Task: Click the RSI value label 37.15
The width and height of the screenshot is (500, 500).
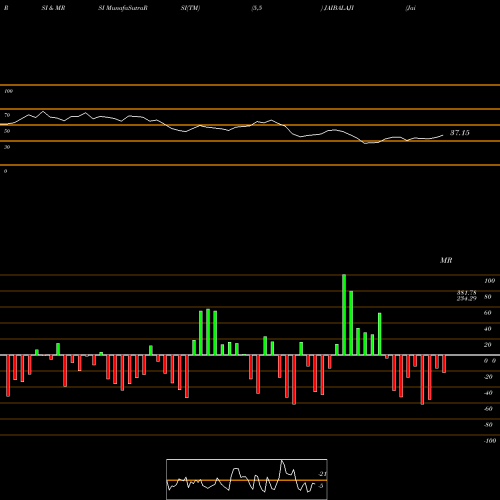Action: (460, 133)
